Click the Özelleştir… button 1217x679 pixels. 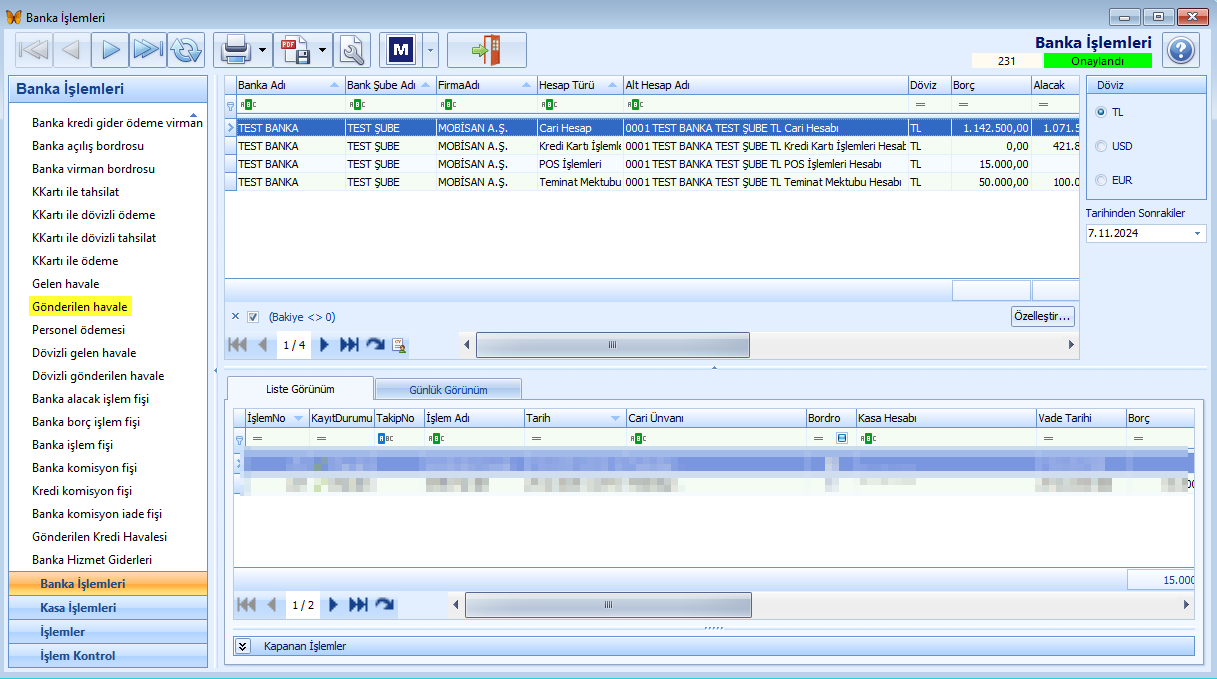(1043, 316)
